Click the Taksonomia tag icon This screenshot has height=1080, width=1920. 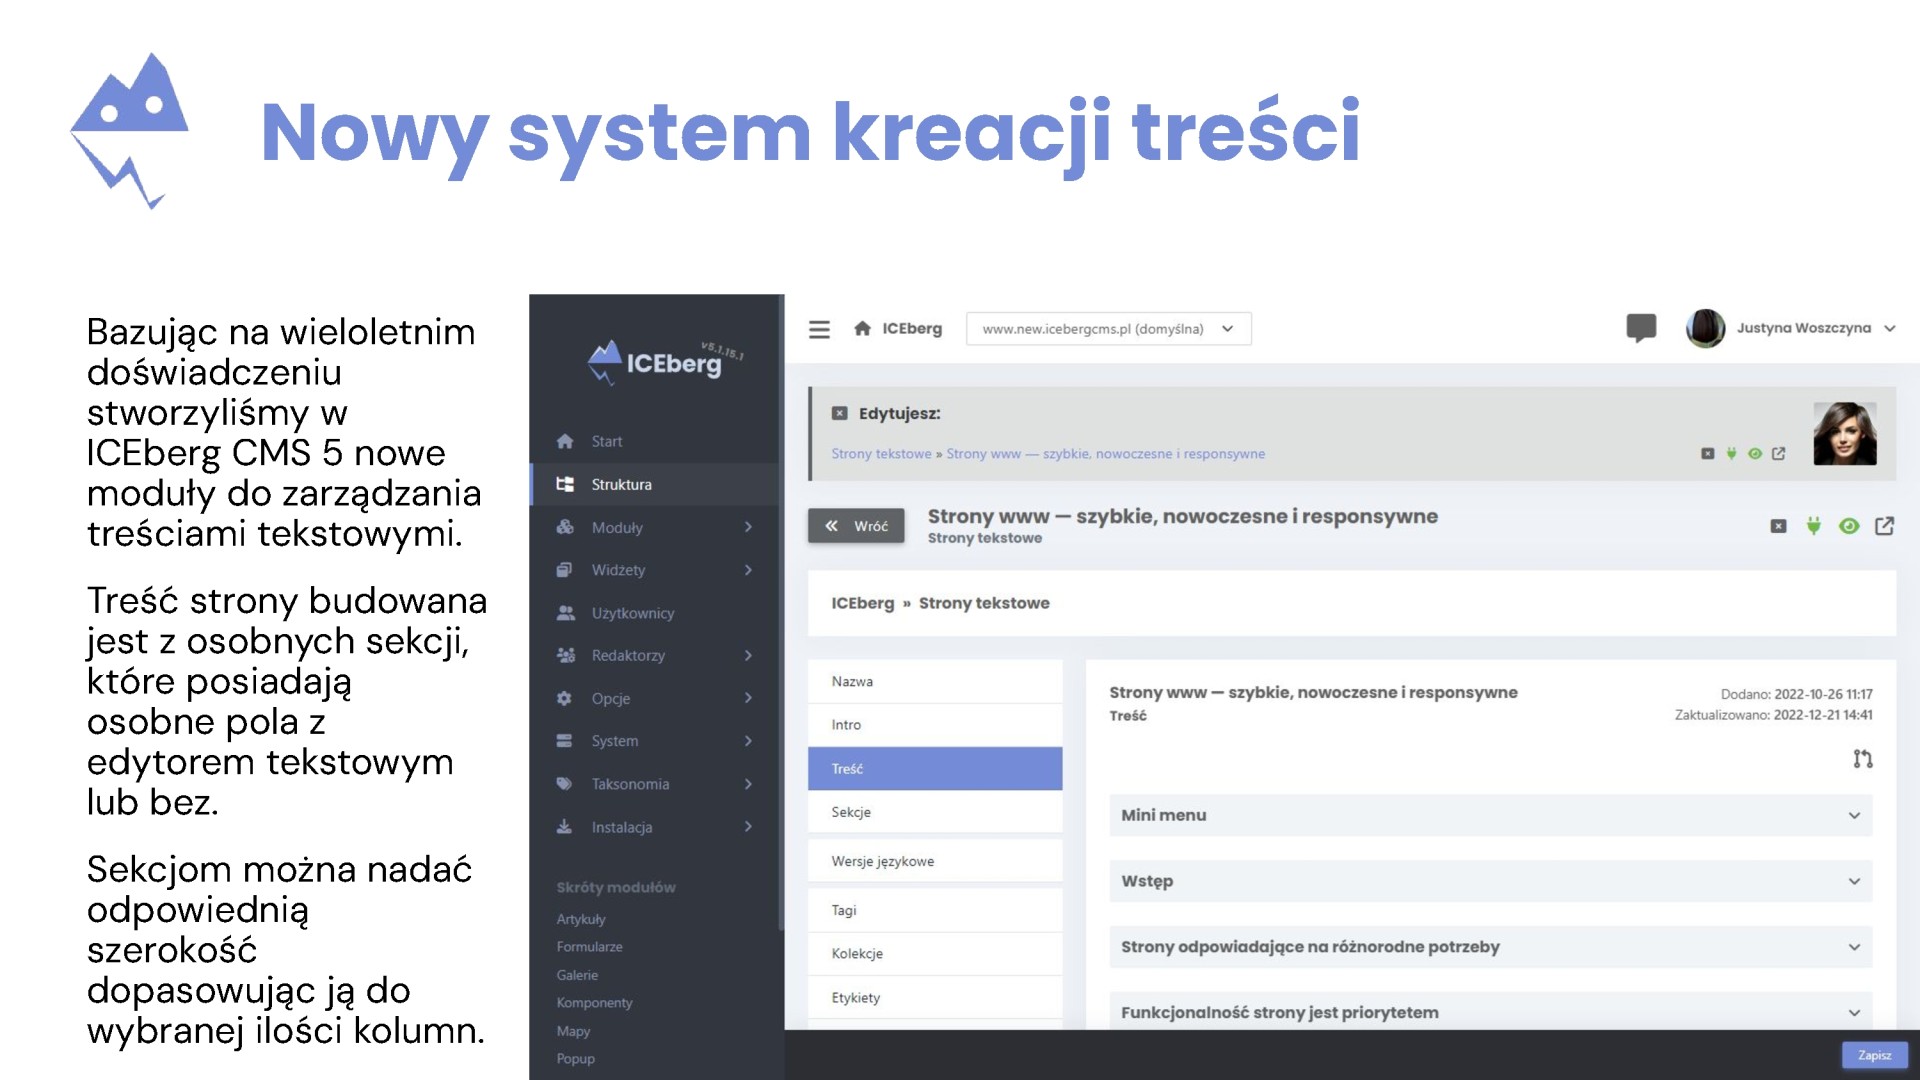(565, 784)
